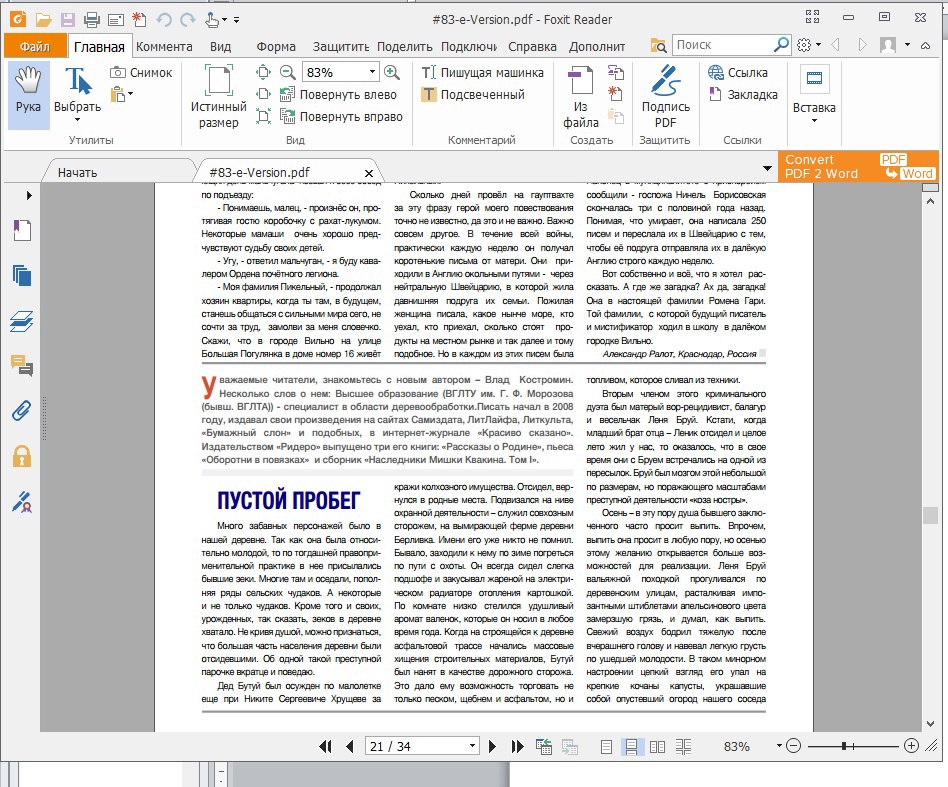The width and height of the screenshot is (948, 787).
Task: Click the Convert PDF 2 Word banner
Action: [859, 166]
